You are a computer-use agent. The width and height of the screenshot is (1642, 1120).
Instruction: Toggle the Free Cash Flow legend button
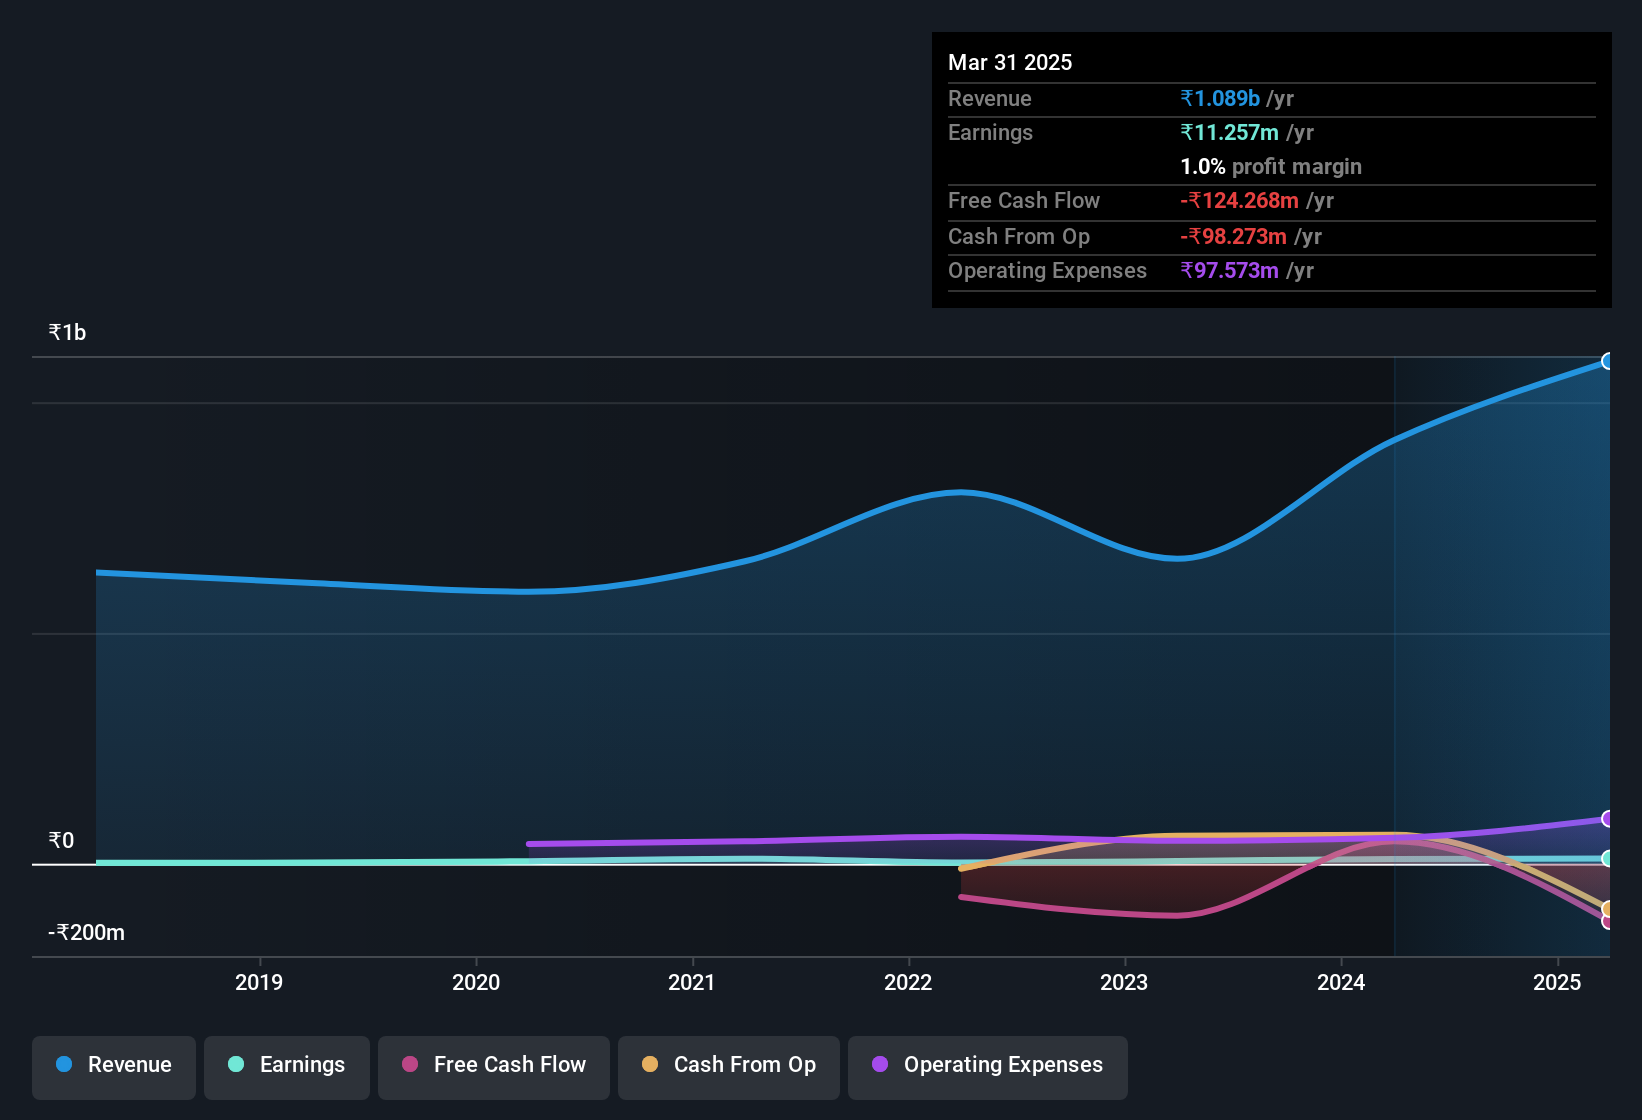pos(494,1066)
